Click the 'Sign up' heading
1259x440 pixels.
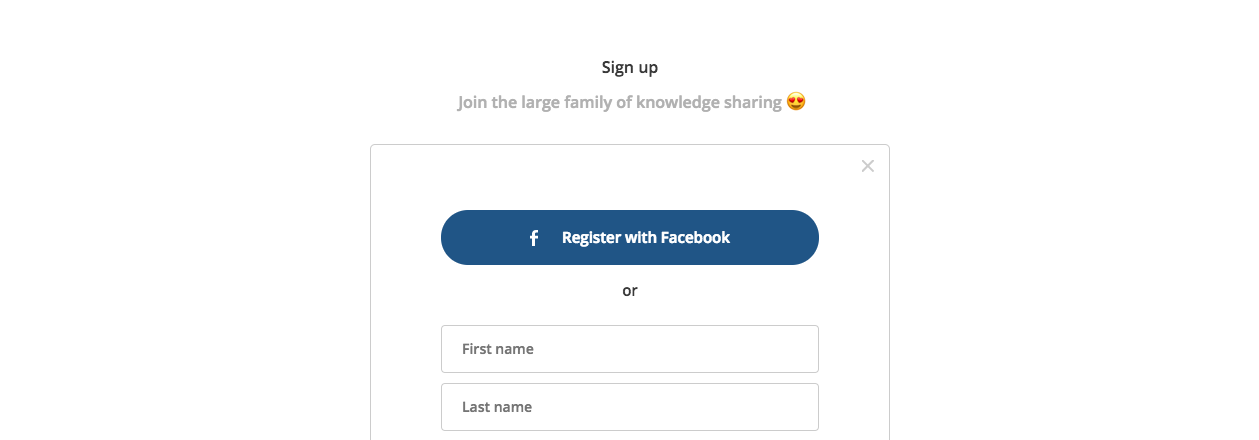tap(629, 68)
